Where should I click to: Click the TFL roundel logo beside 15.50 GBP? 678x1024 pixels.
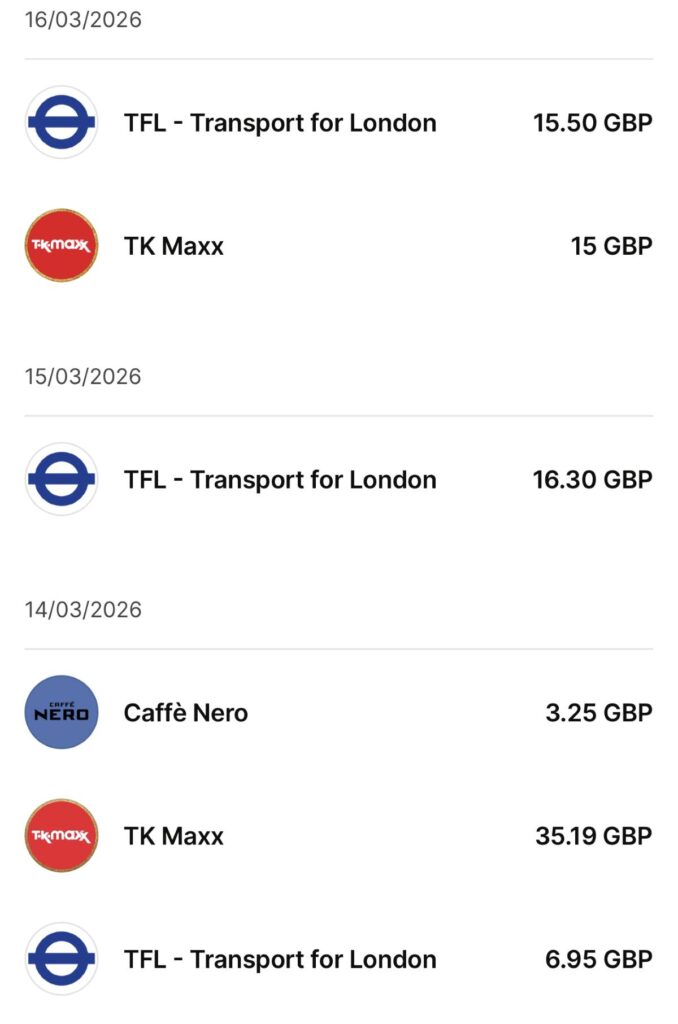(61, 123)
